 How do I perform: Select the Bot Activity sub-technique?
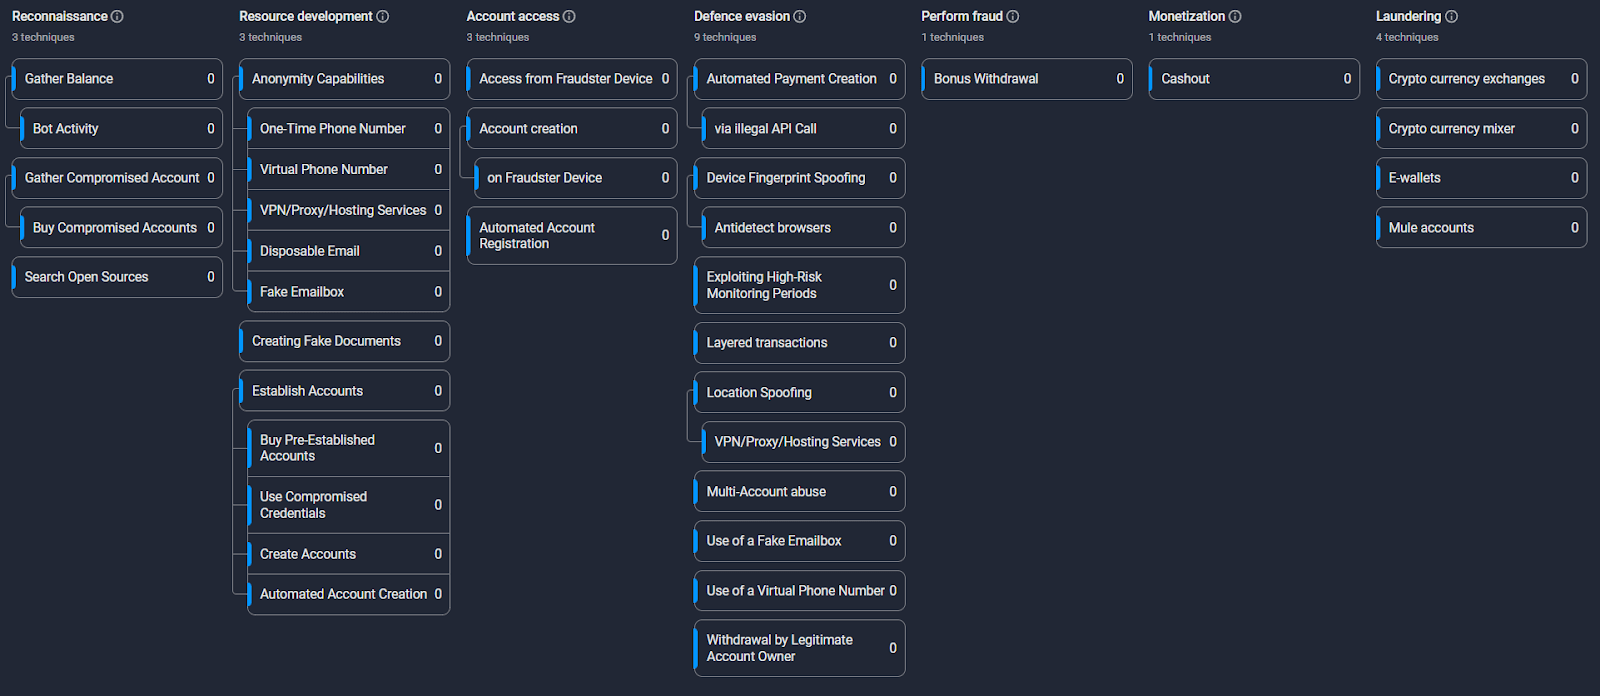click(x=121, y=129)
